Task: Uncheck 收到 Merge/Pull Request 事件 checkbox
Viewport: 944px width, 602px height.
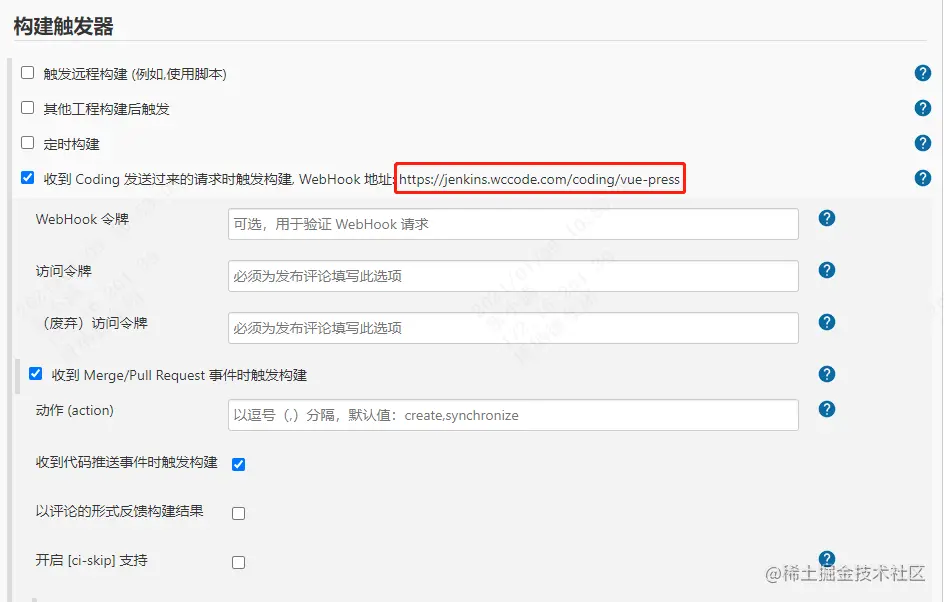Action: pyautogui.click(x=36, y=374)
